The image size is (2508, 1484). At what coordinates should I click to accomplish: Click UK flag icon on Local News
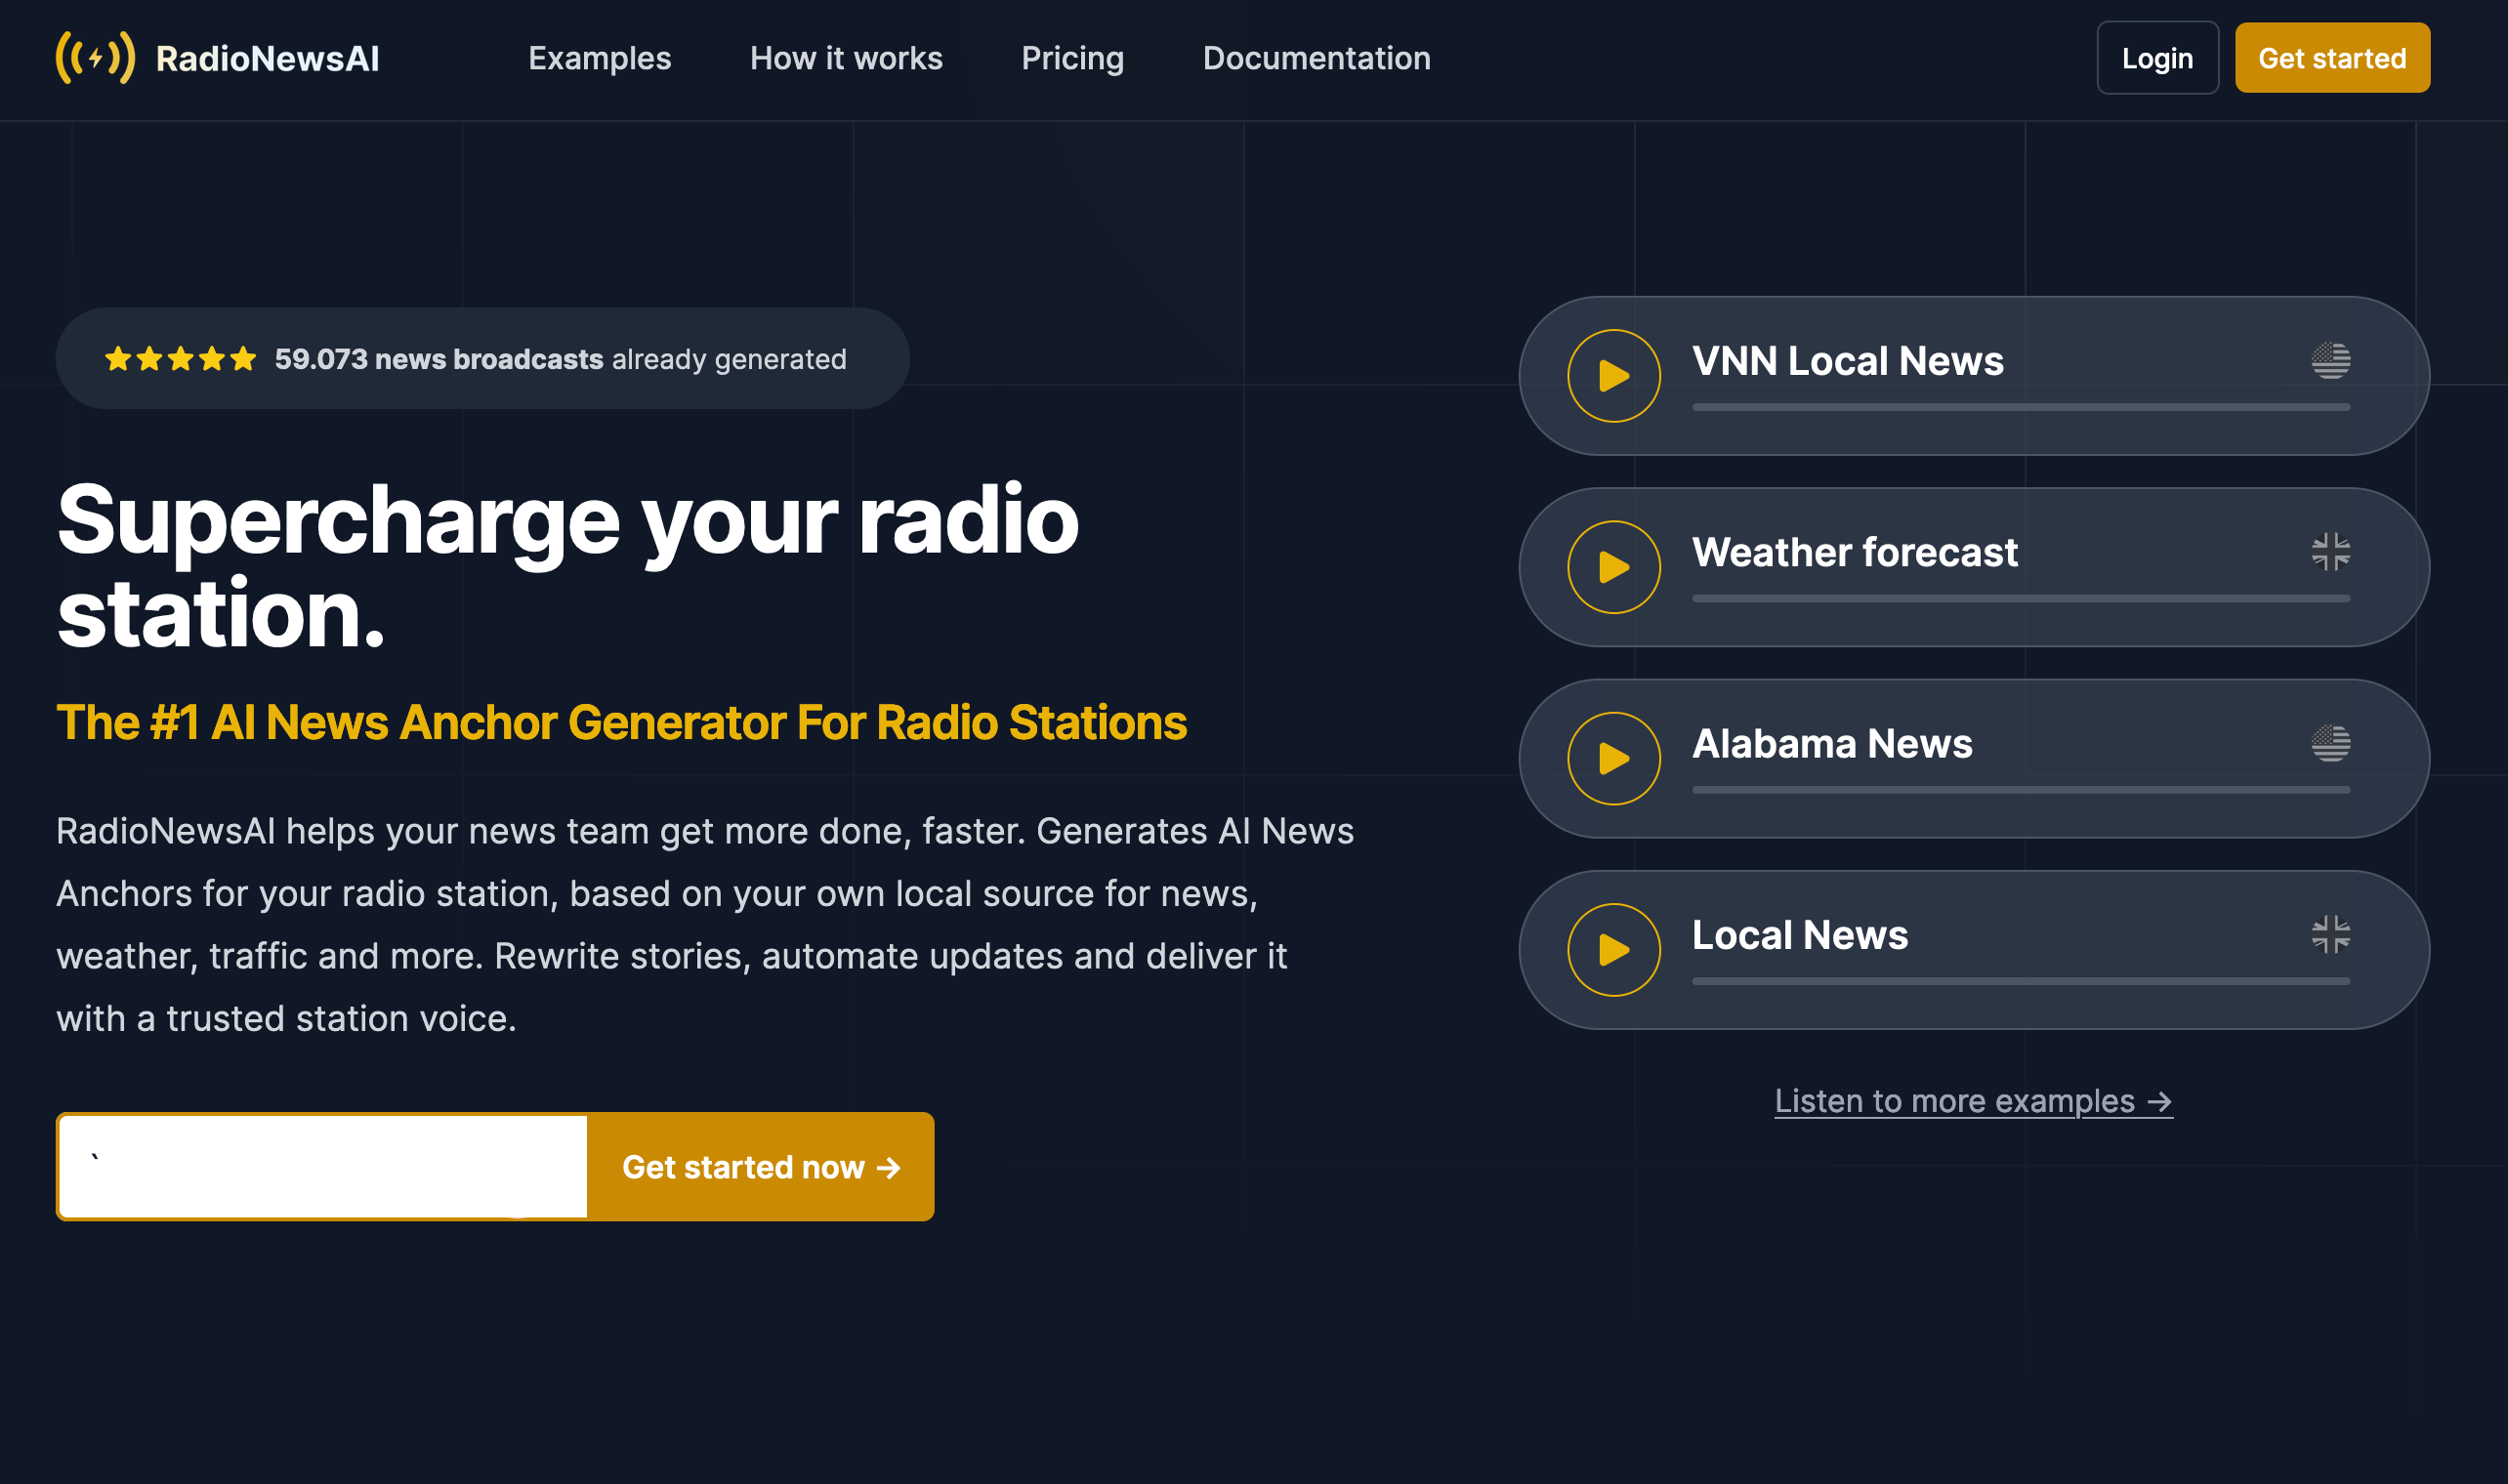click(x=2330, y=935)
